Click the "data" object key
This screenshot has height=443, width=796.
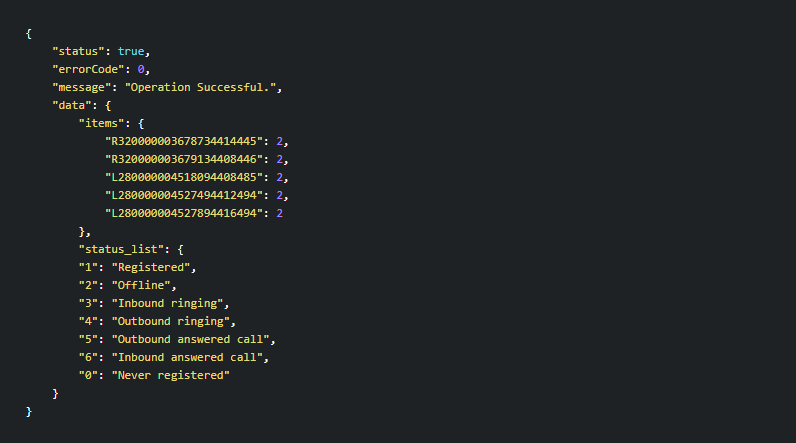pyautogui.click(x=72, y=105)
